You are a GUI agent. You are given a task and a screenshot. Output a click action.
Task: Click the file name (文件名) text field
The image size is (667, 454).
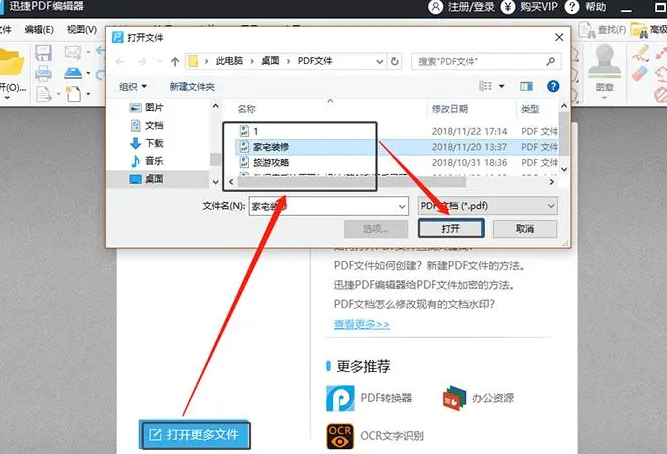pyautogui.click(x=323, y=206)
